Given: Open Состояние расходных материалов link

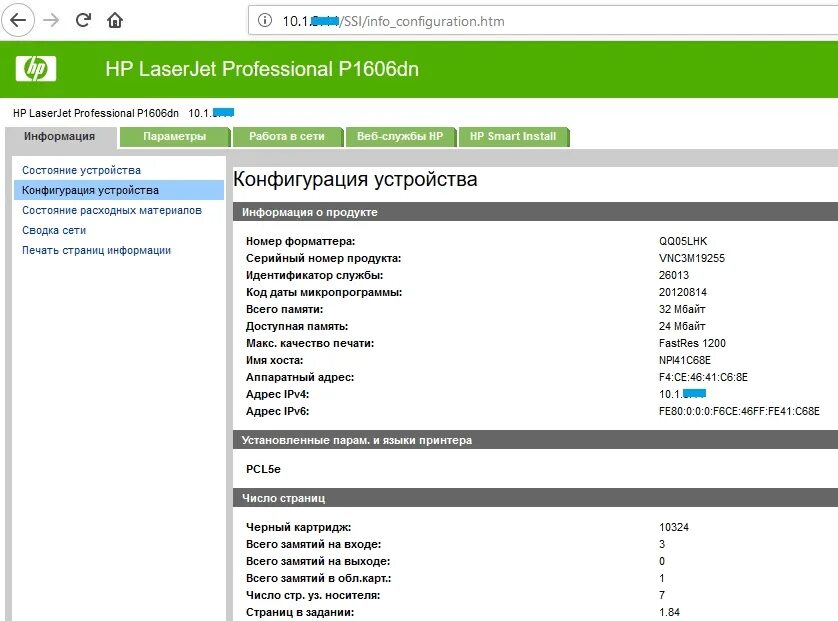Looking at the screenshot, I should [112, 210].
